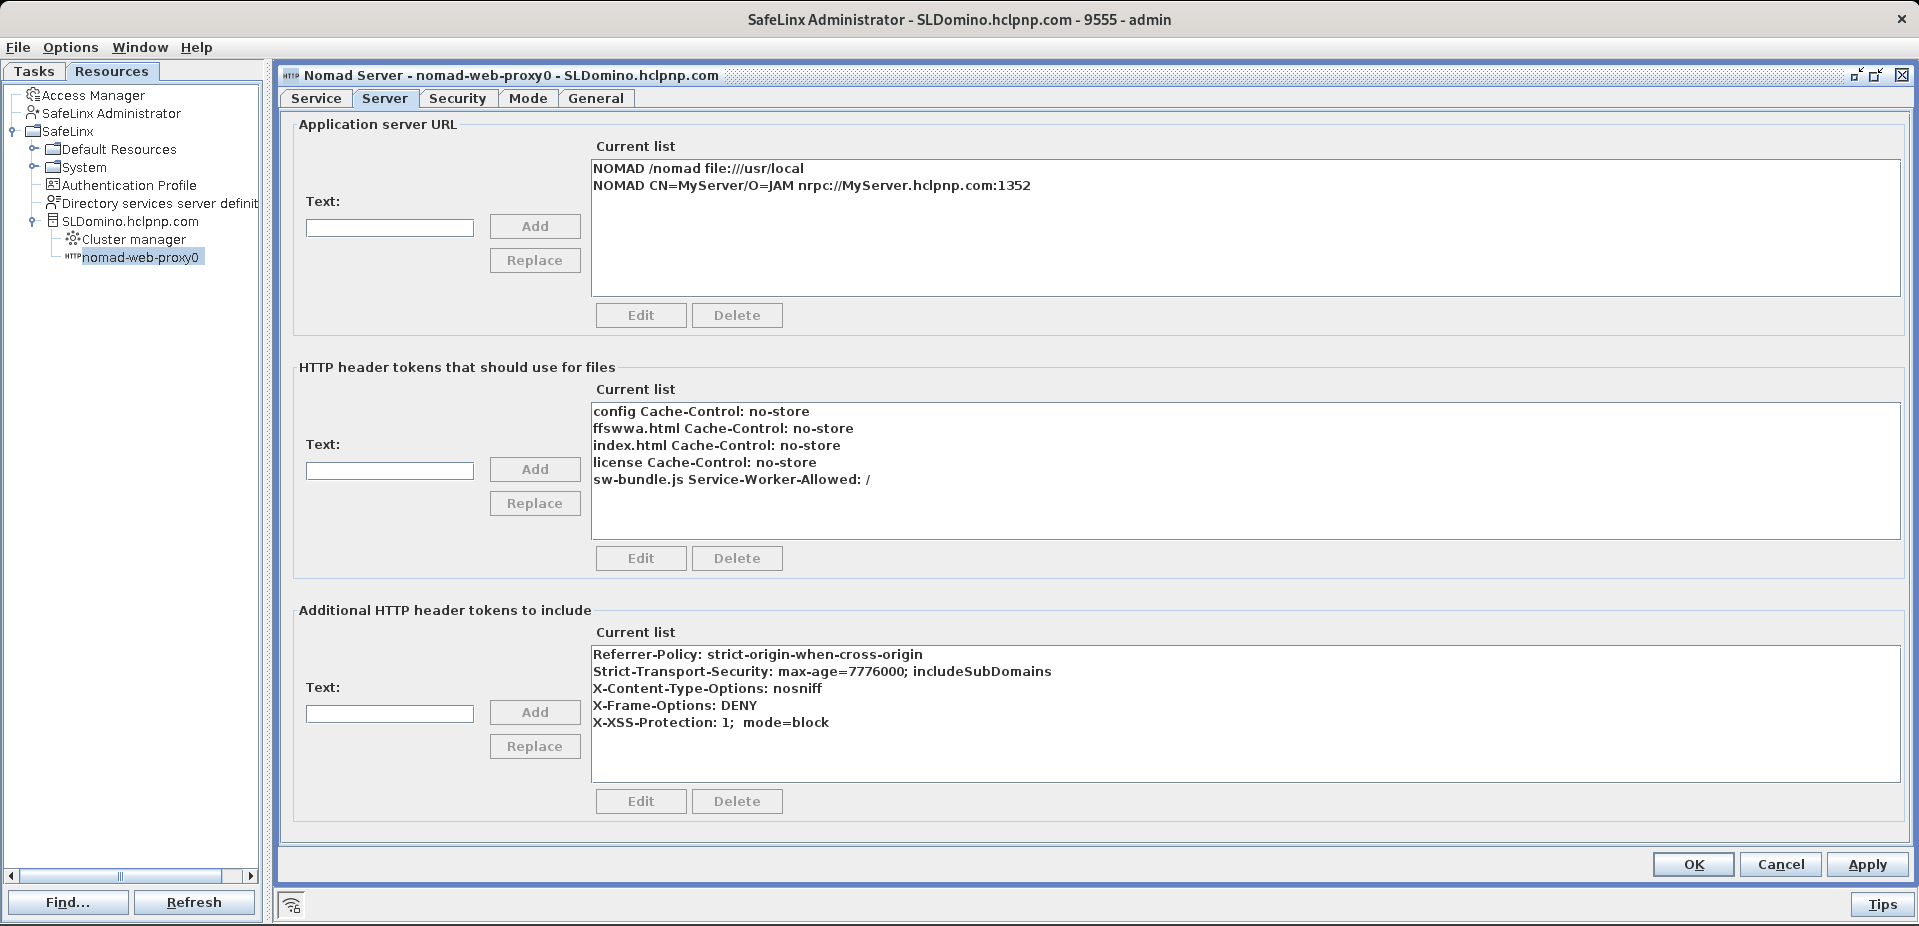Screen dimensions: 1919x926
Task: Open the Window menu
Action: tap(140, 47)
